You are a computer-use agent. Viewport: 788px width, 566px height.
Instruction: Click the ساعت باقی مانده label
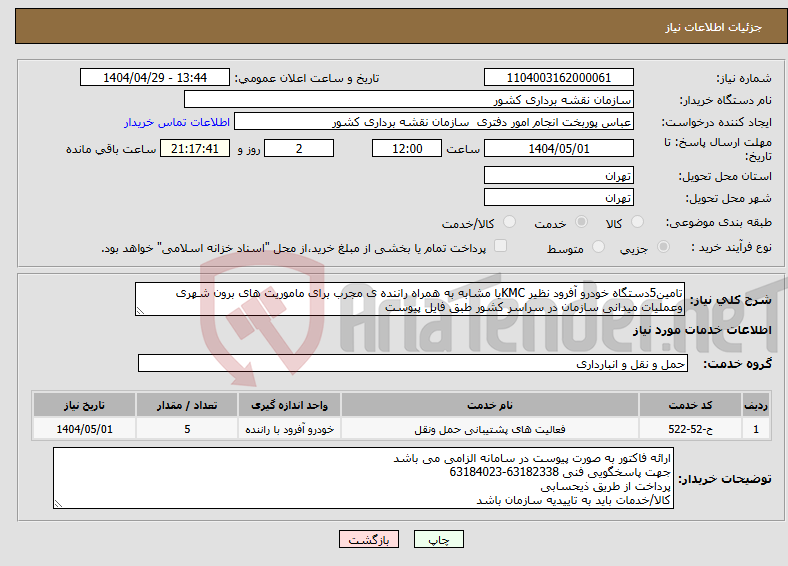click(111, 149)
